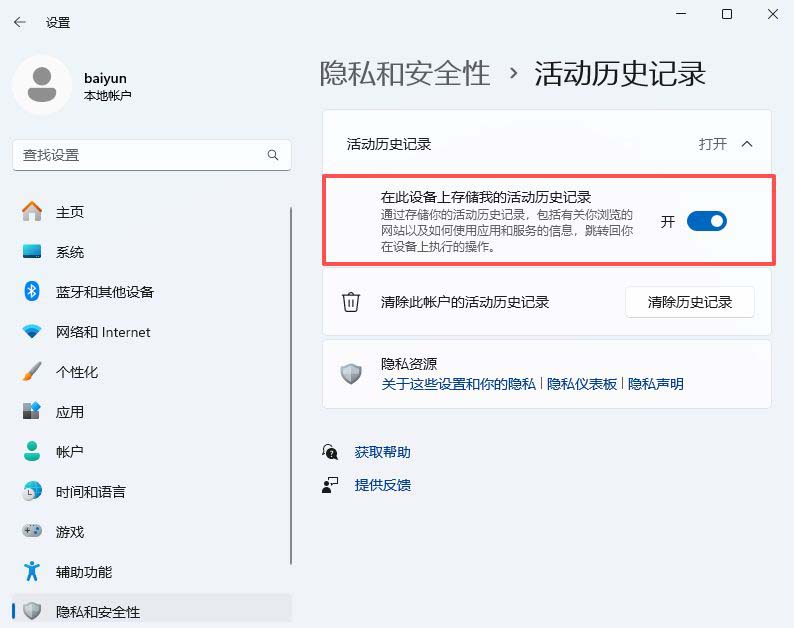Screen dimensions: 794x628
Task: Click the 隐私资源 shield icon
Action: point(350,374)
